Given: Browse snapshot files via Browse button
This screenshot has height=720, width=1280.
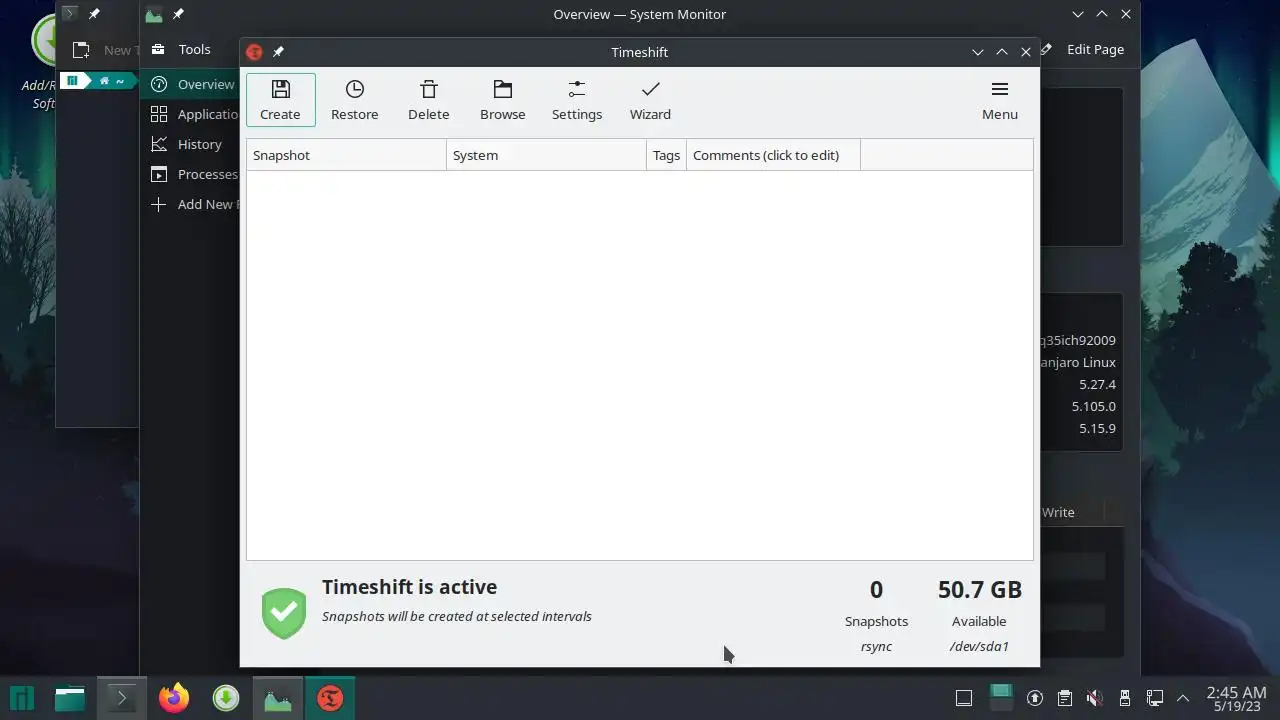Looking at the screenshot, I should [x=502, y=100].
